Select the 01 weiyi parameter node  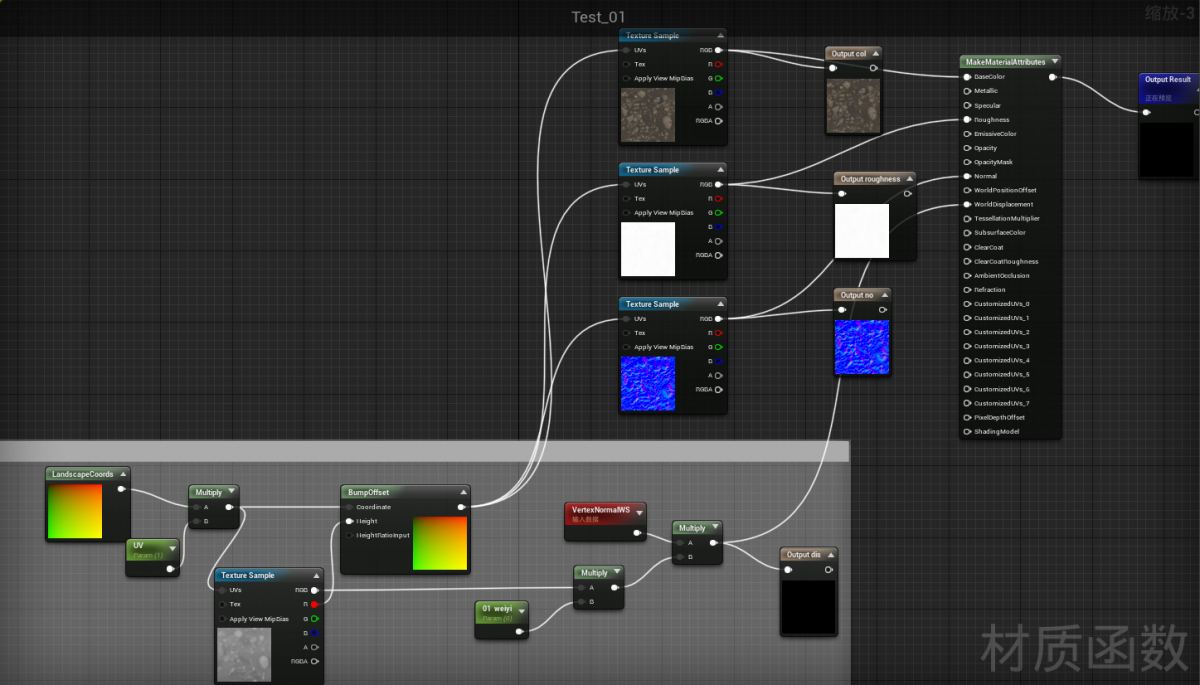[498, 609]
